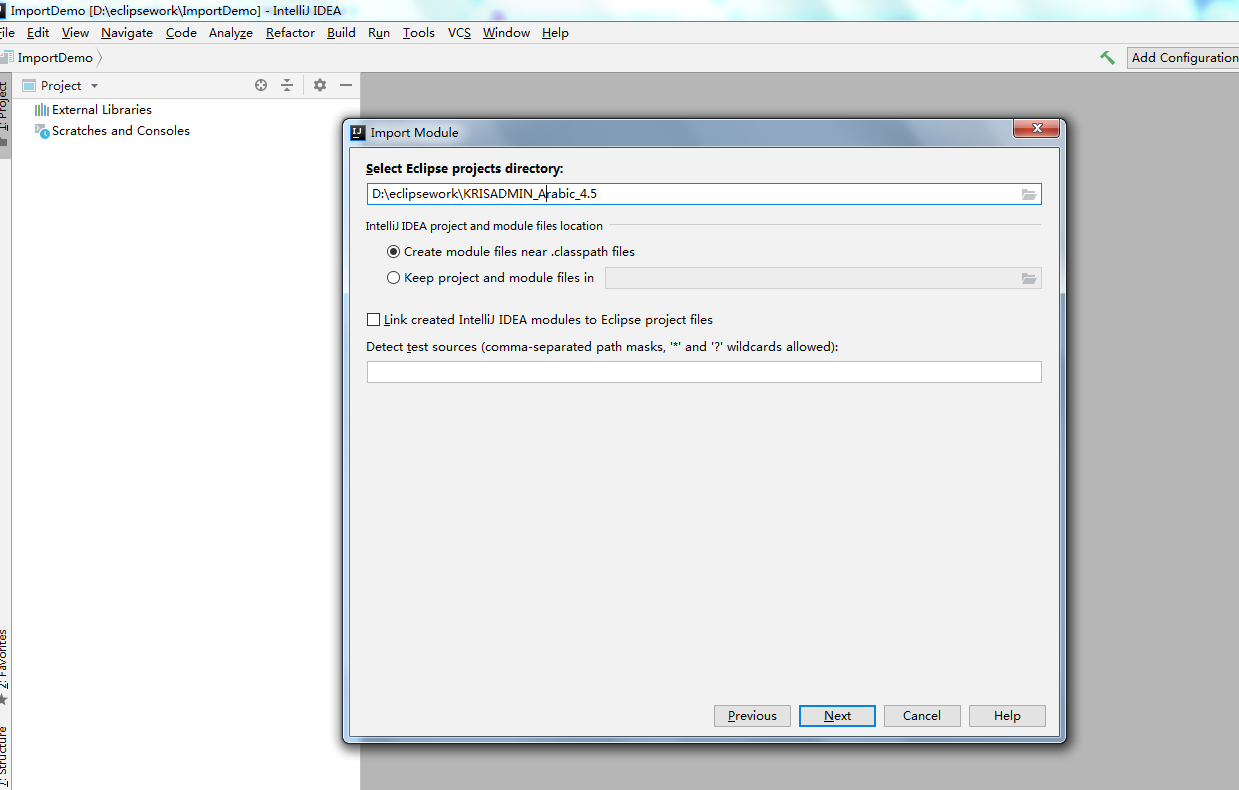Open the Tools menu
Viewport: 1239px width, 790px height.
(x=419, y=33)
